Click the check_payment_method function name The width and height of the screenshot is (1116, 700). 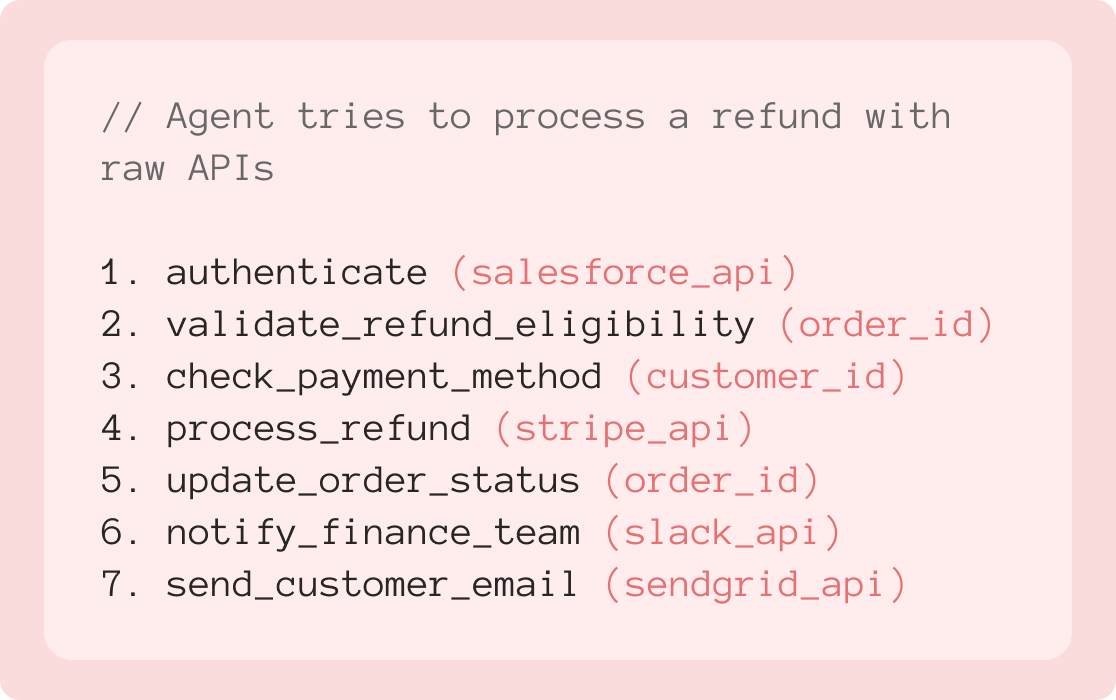click(384, 377)
